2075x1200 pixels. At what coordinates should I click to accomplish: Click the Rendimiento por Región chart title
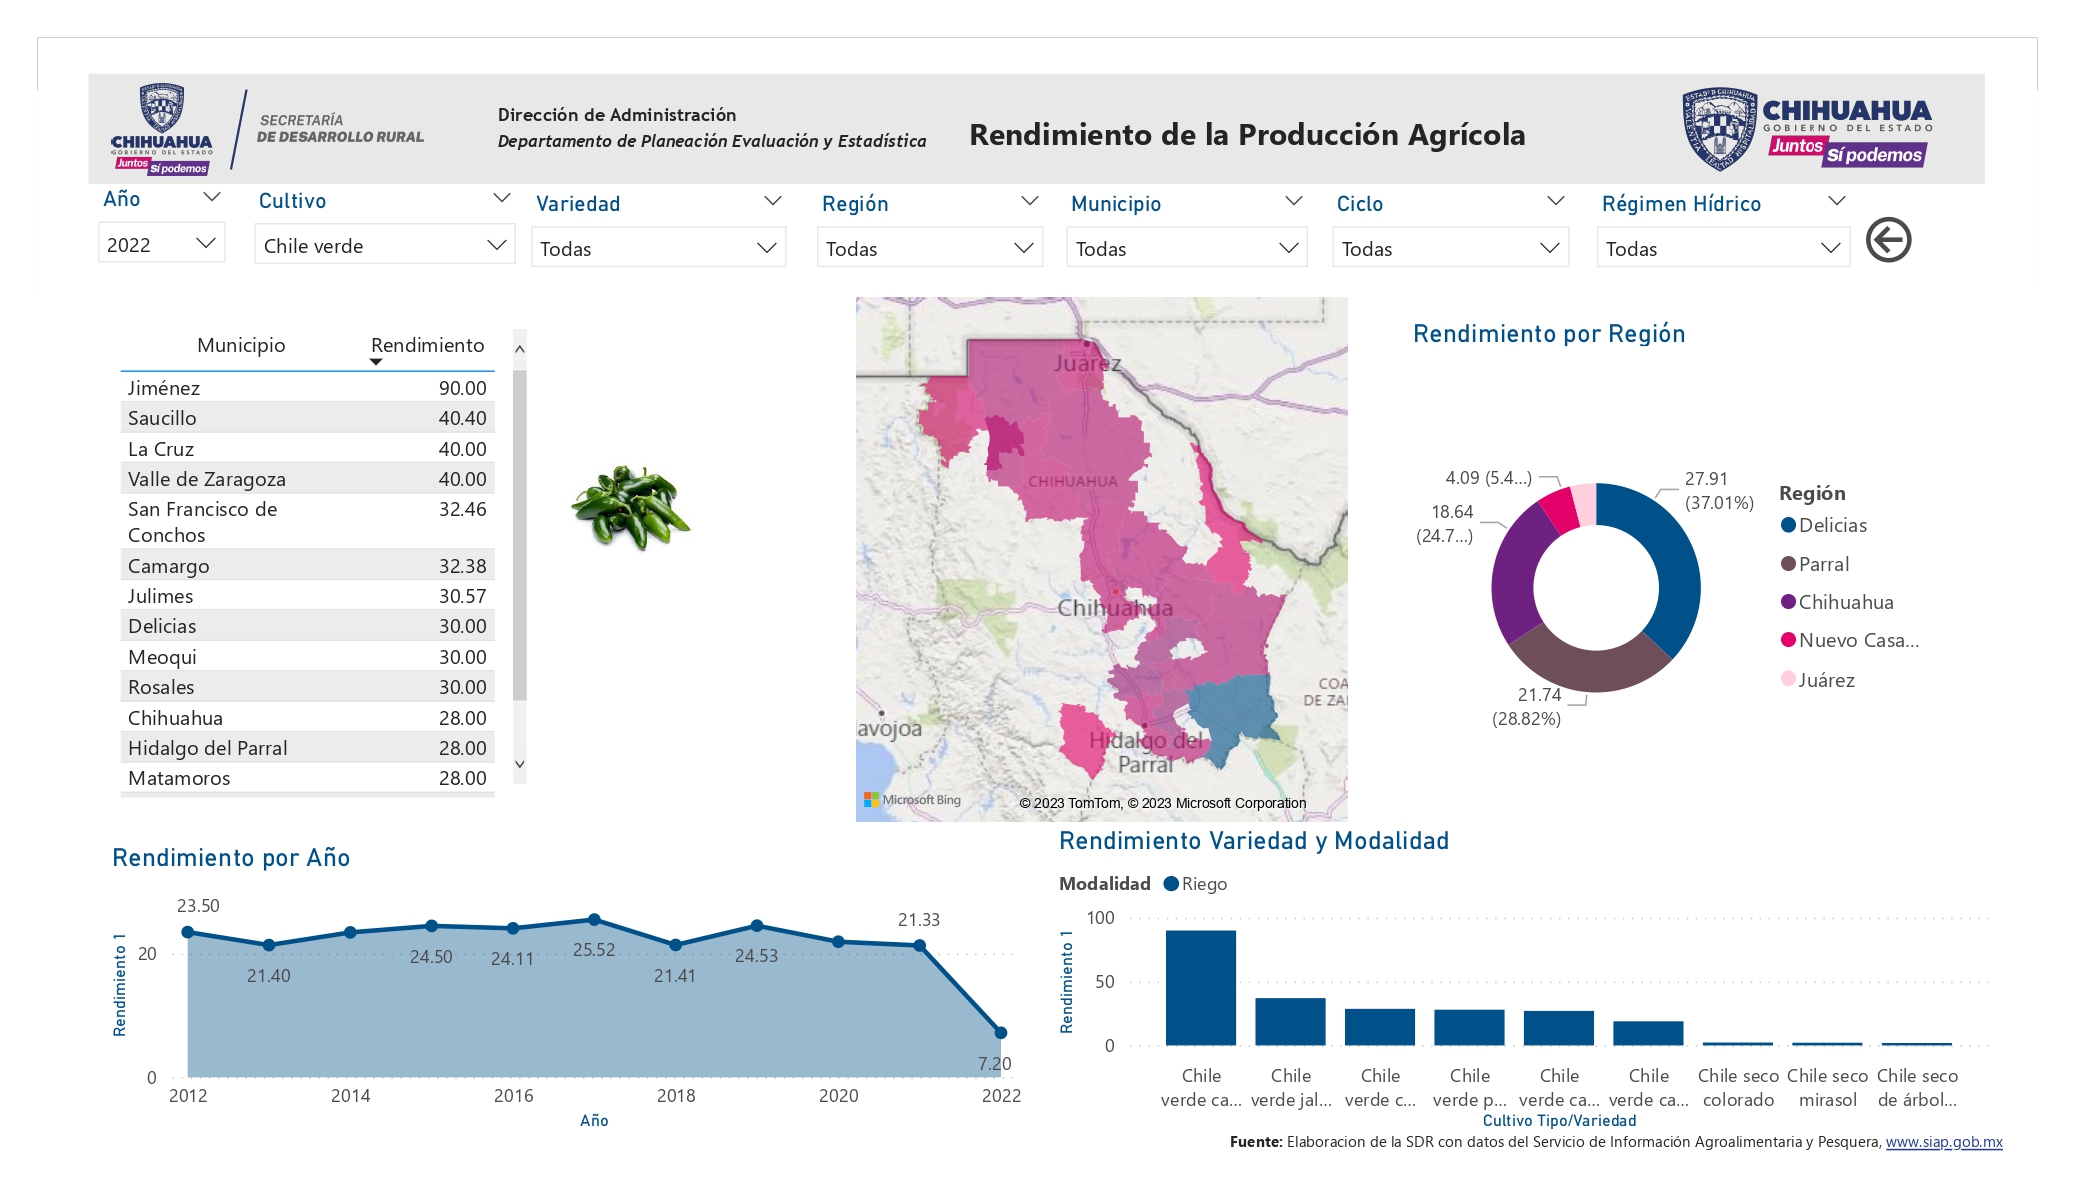(1549, 334)
